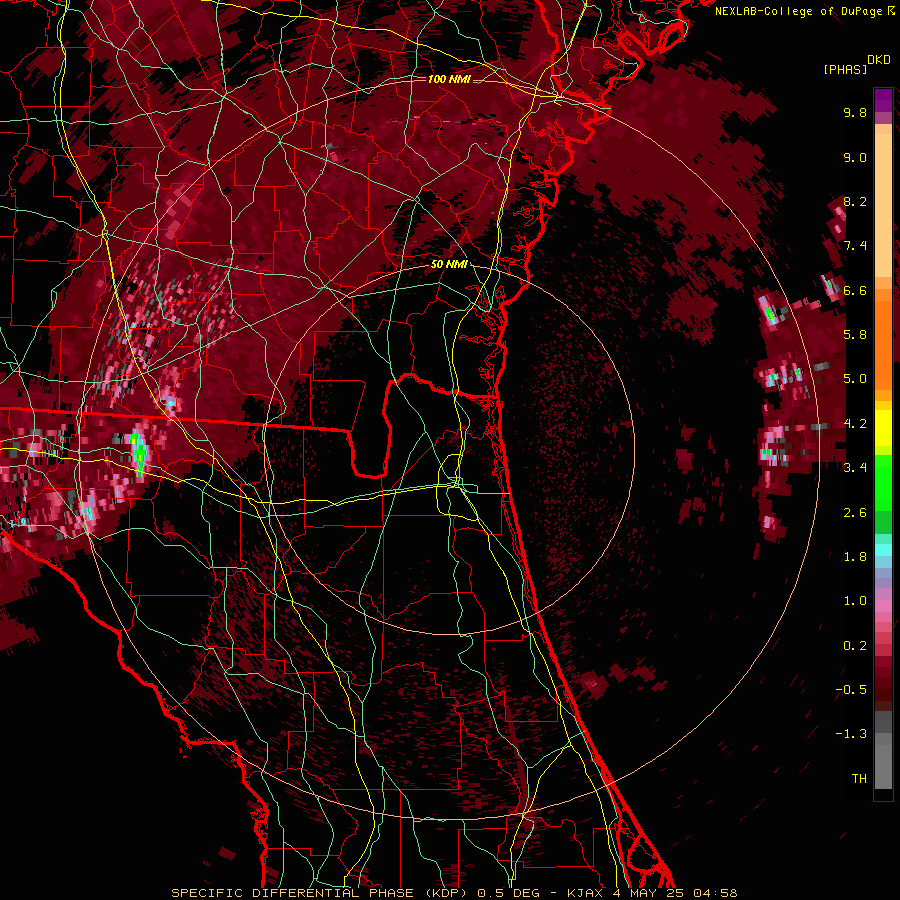
Task: Click the 5.8 colorbar value
Action: point(855,335)
